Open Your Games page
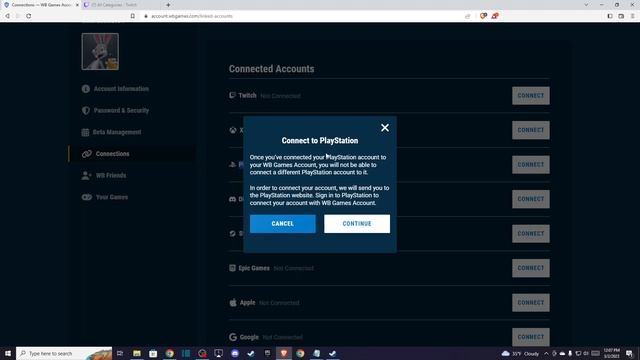Viewport: 640px width, 360px height. pos(112,197)
